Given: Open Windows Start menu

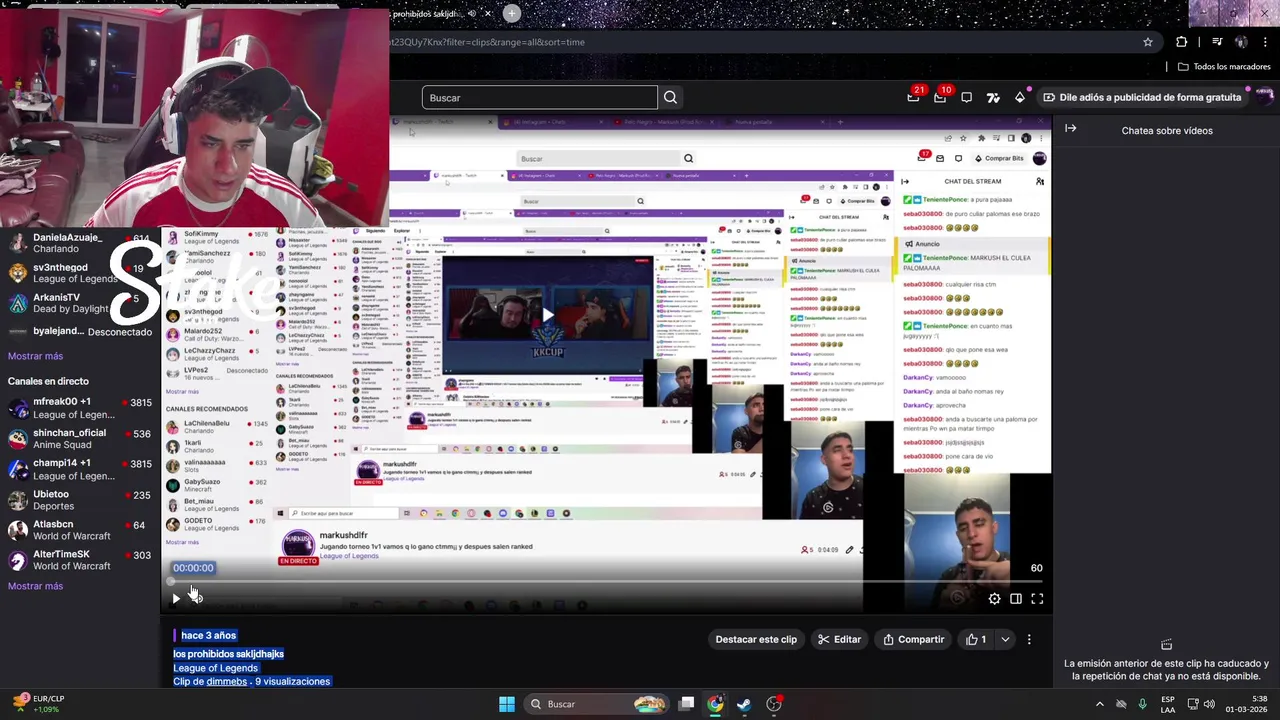Looking at the screenshot, I should point(507,704).
